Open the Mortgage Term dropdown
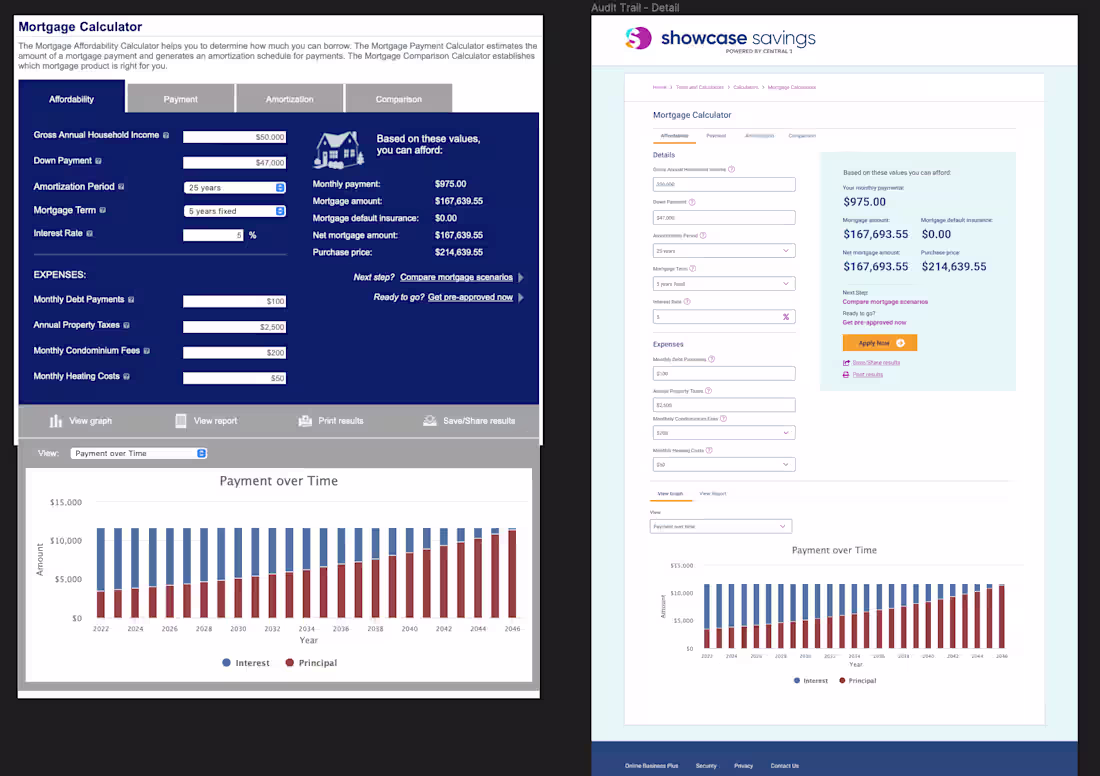The width and height of the screenshot is (1100, 776). tap(234, 212)
